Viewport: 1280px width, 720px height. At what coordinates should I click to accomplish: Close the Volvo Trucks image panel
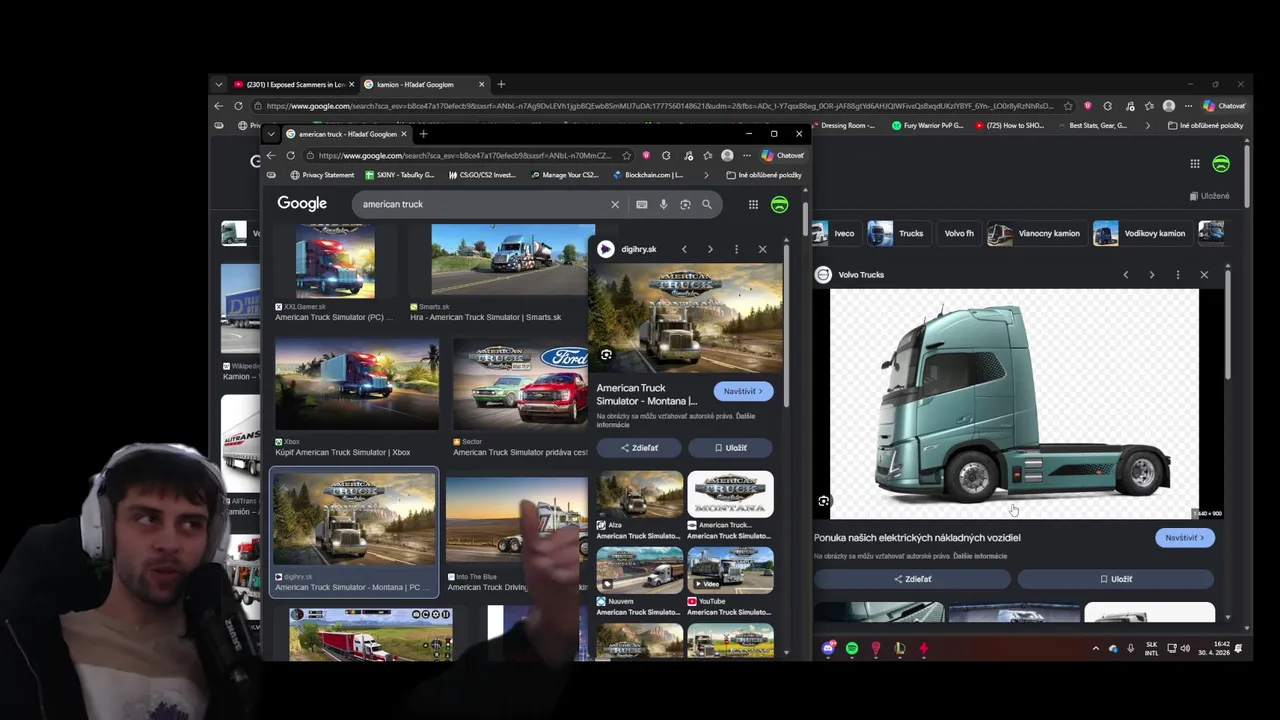point(1204,275)
